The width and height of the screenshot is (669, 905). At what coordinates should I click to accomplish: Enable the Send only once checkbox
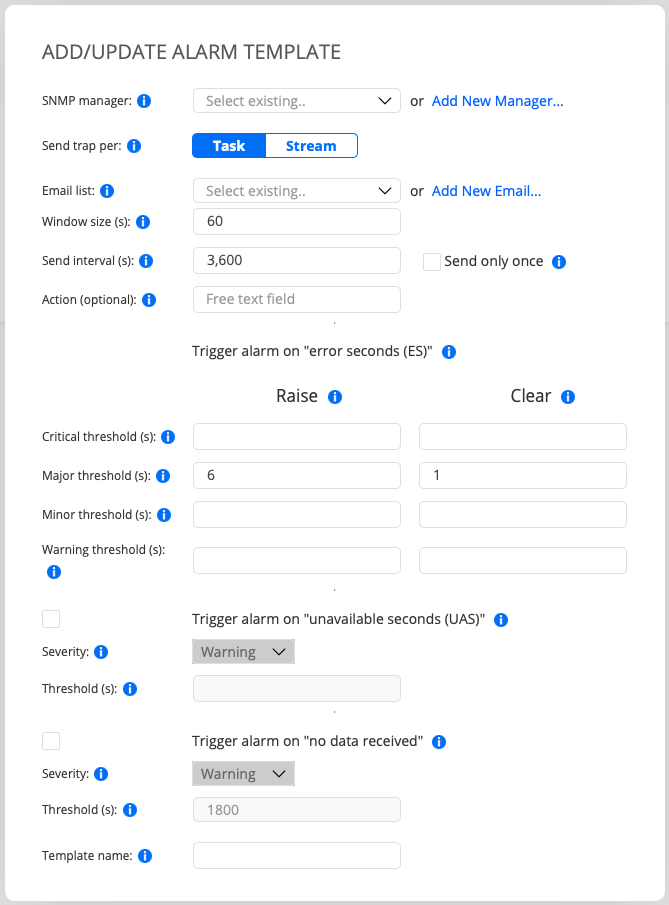[431, 261]
